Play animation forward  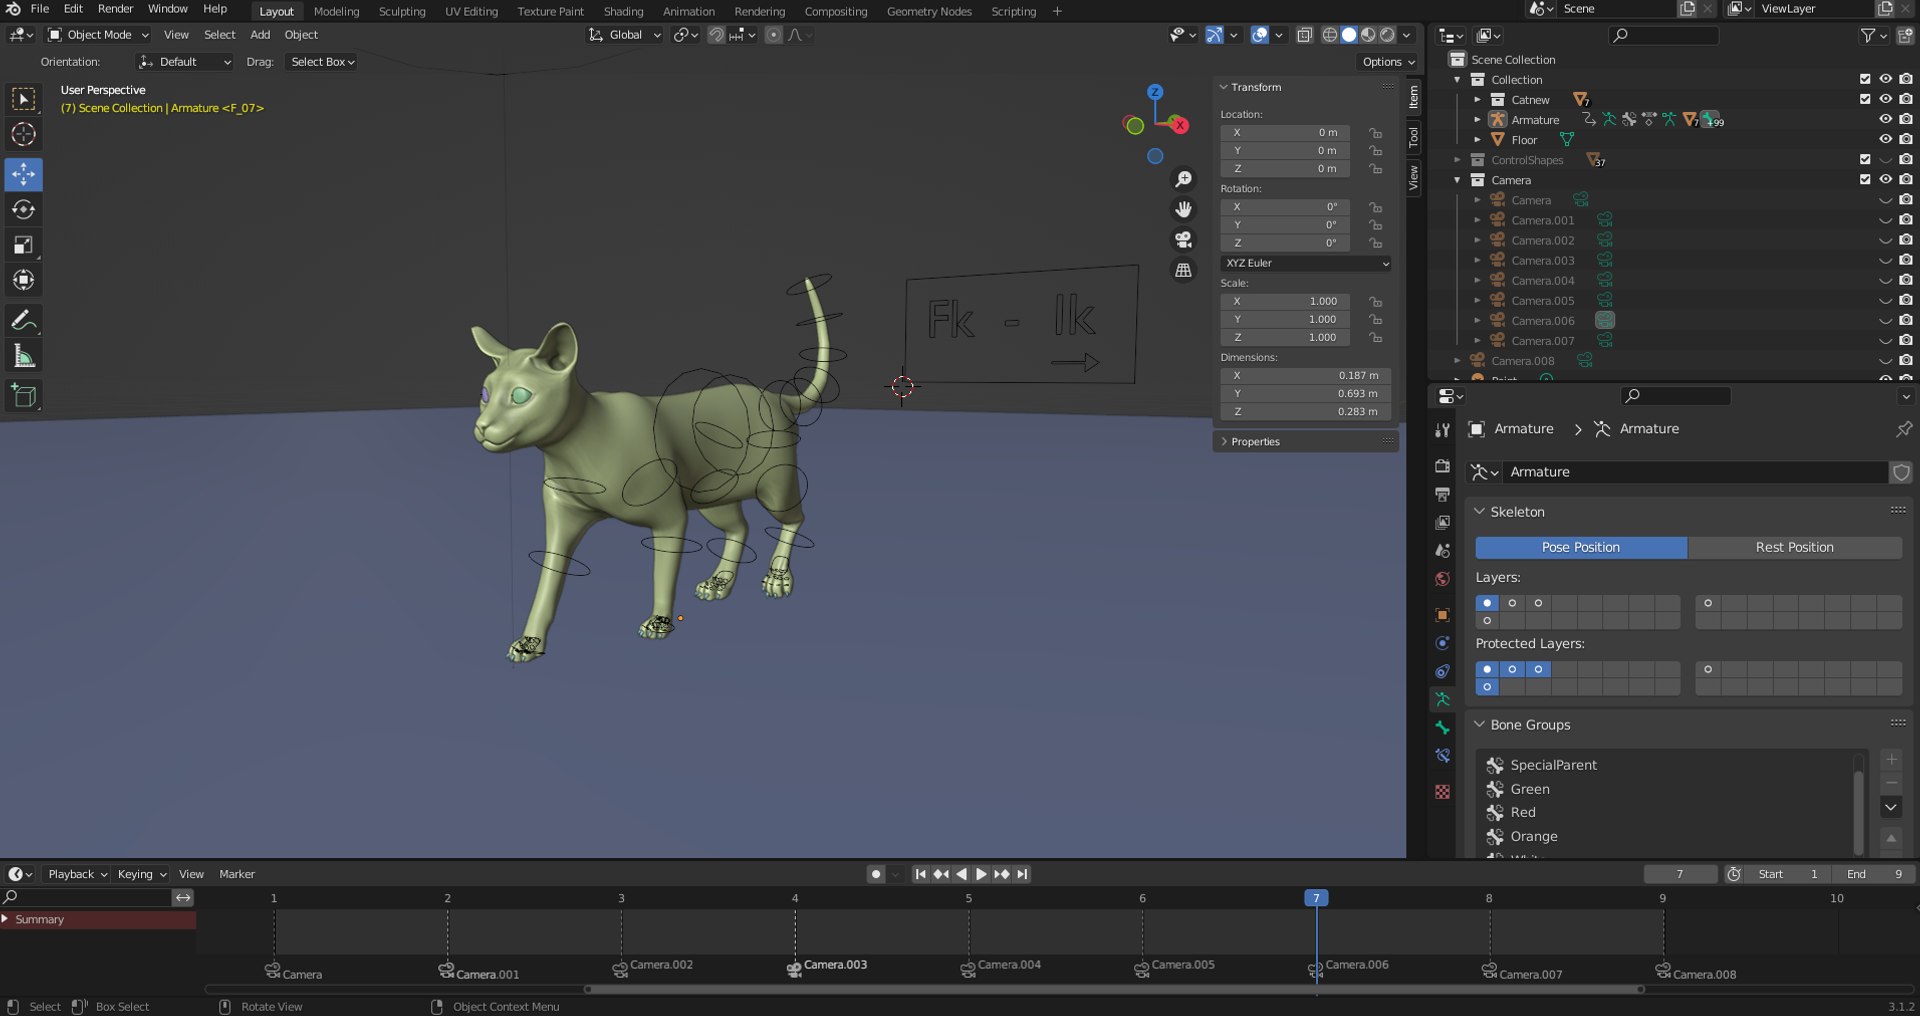point(981,874)
